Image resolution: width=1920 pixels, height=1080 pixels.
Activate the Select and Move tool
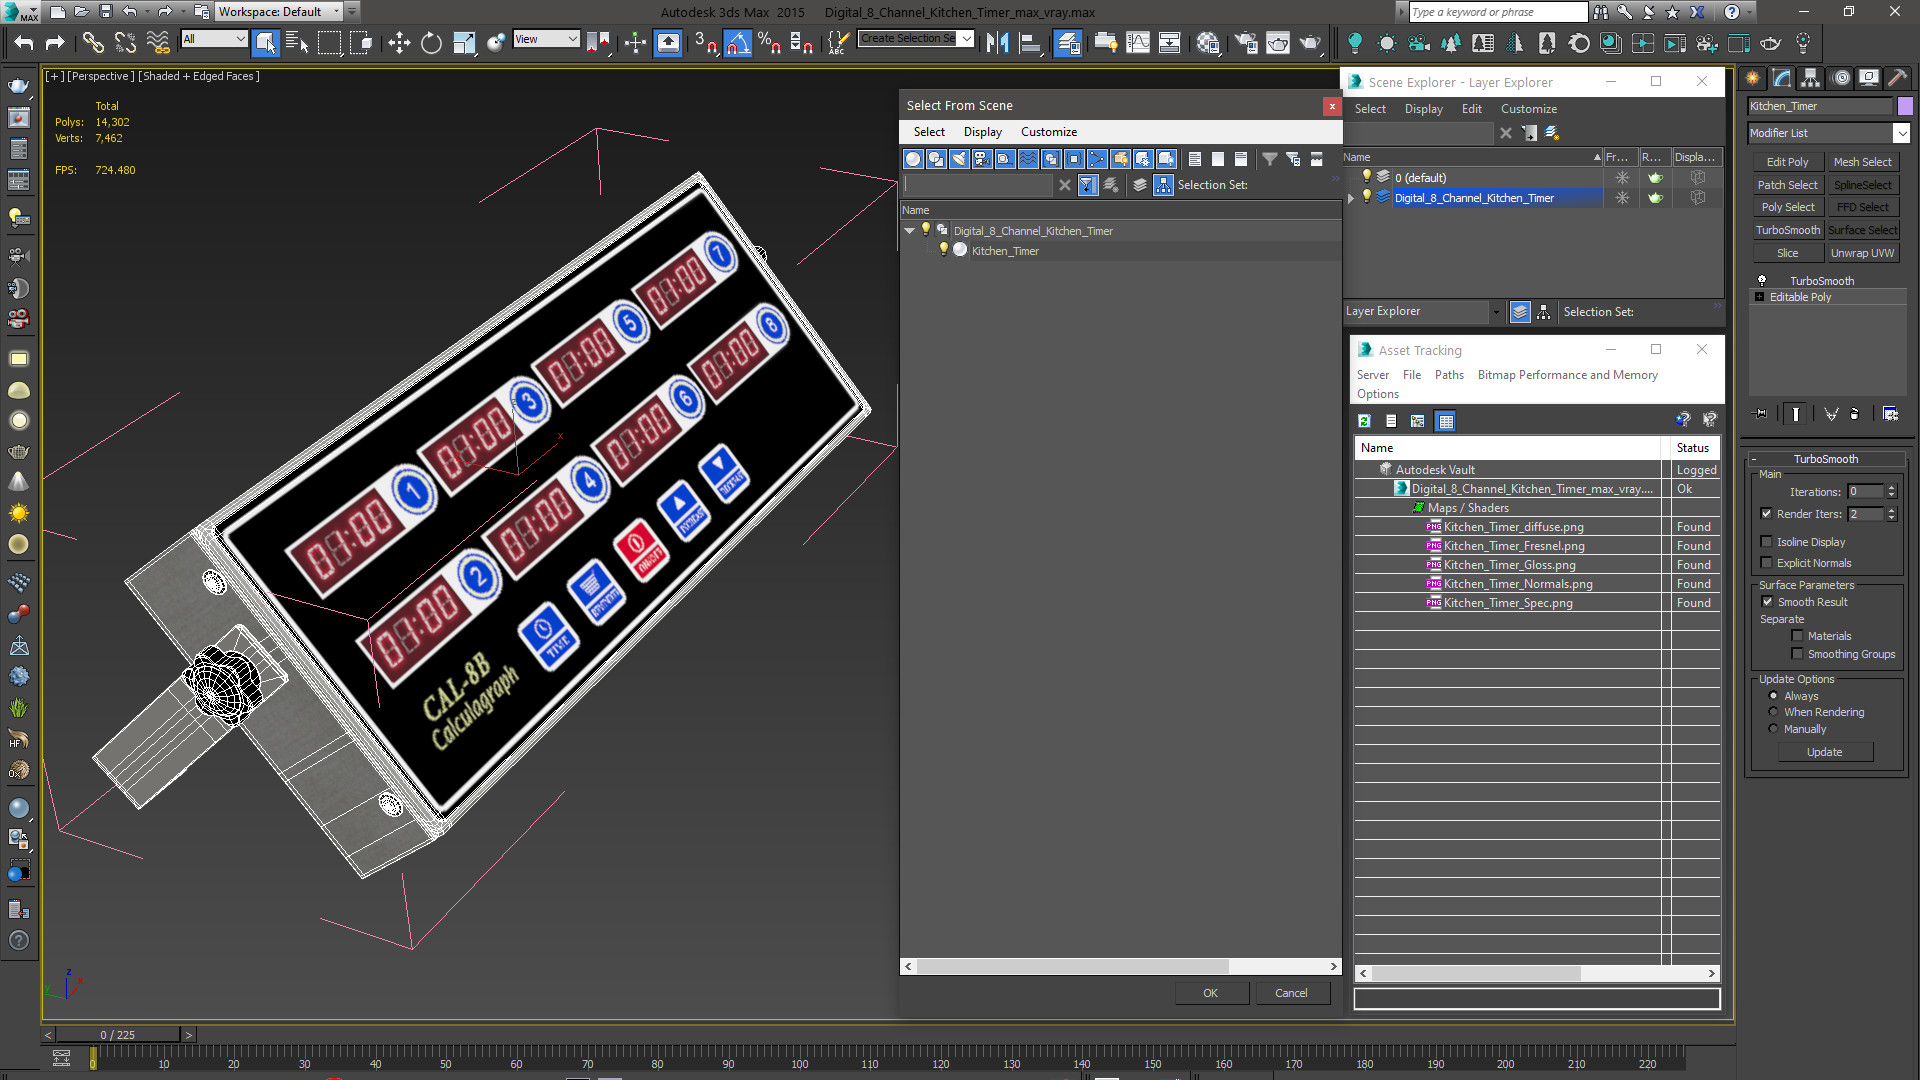coord(399,43)
